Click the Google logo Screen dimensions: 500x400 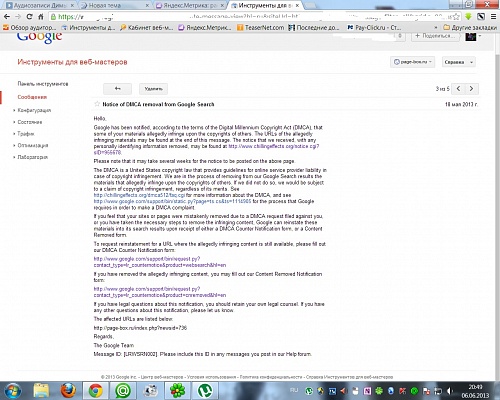click(x=39, y=37)
